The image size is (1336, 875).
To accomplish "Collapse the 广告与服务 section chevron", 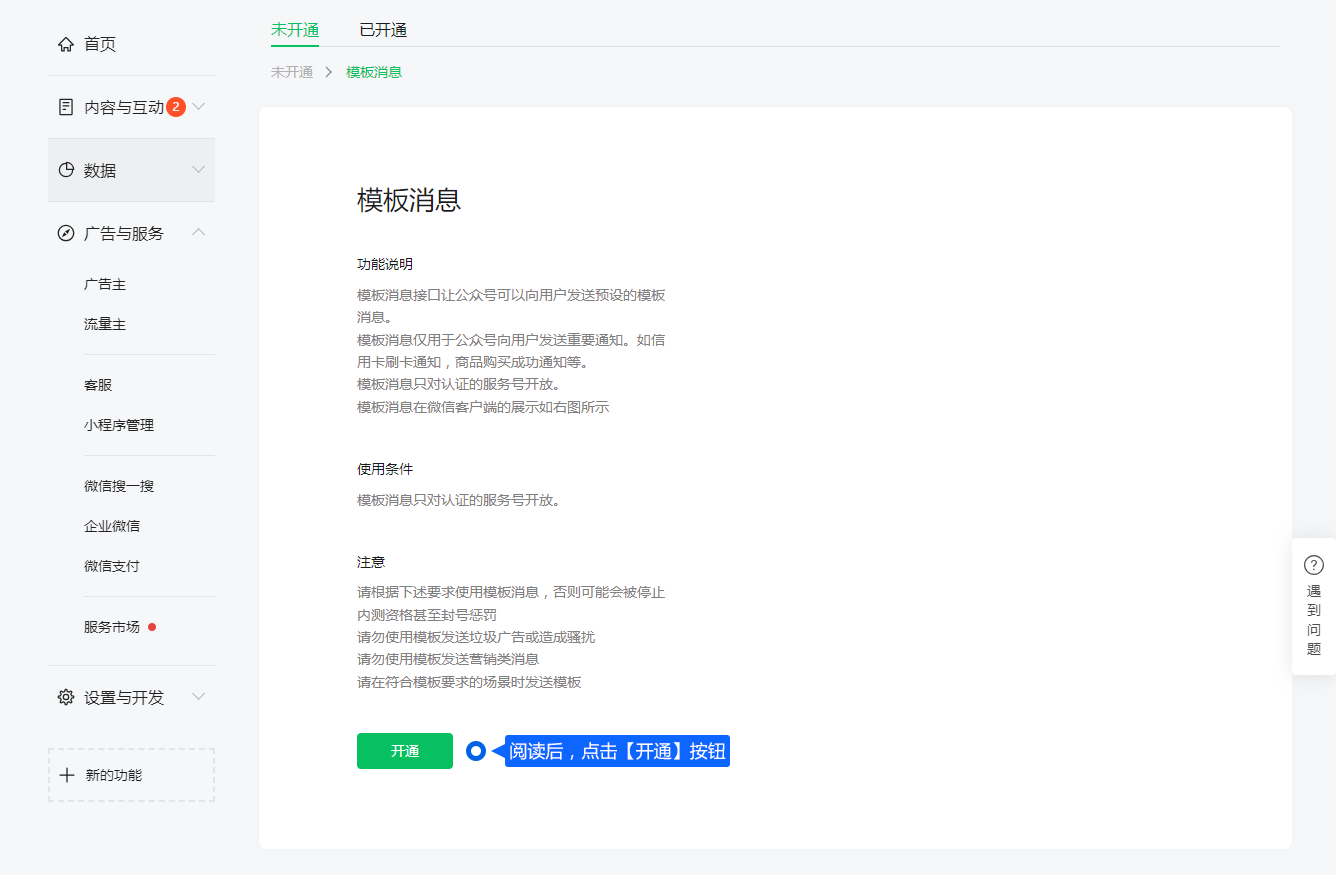I will pos(198,233).
